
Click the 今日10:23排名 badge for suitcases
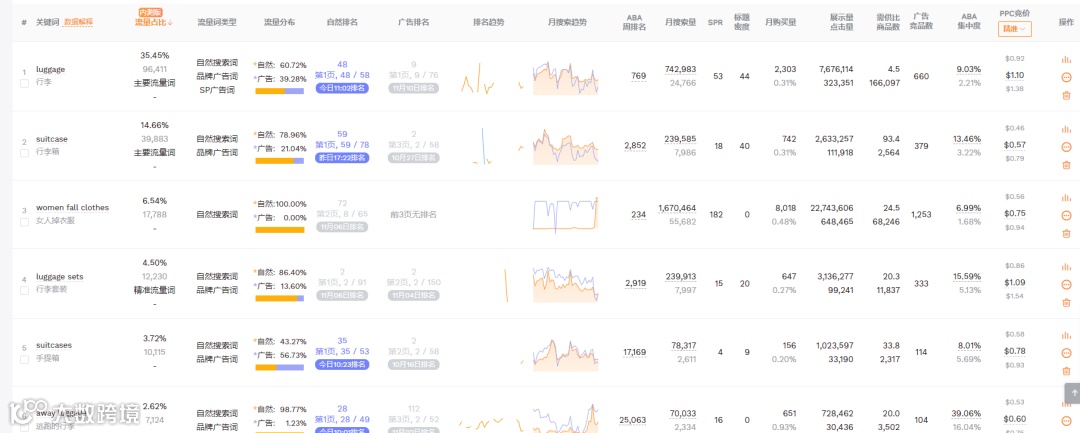click(x=342, y=364)
